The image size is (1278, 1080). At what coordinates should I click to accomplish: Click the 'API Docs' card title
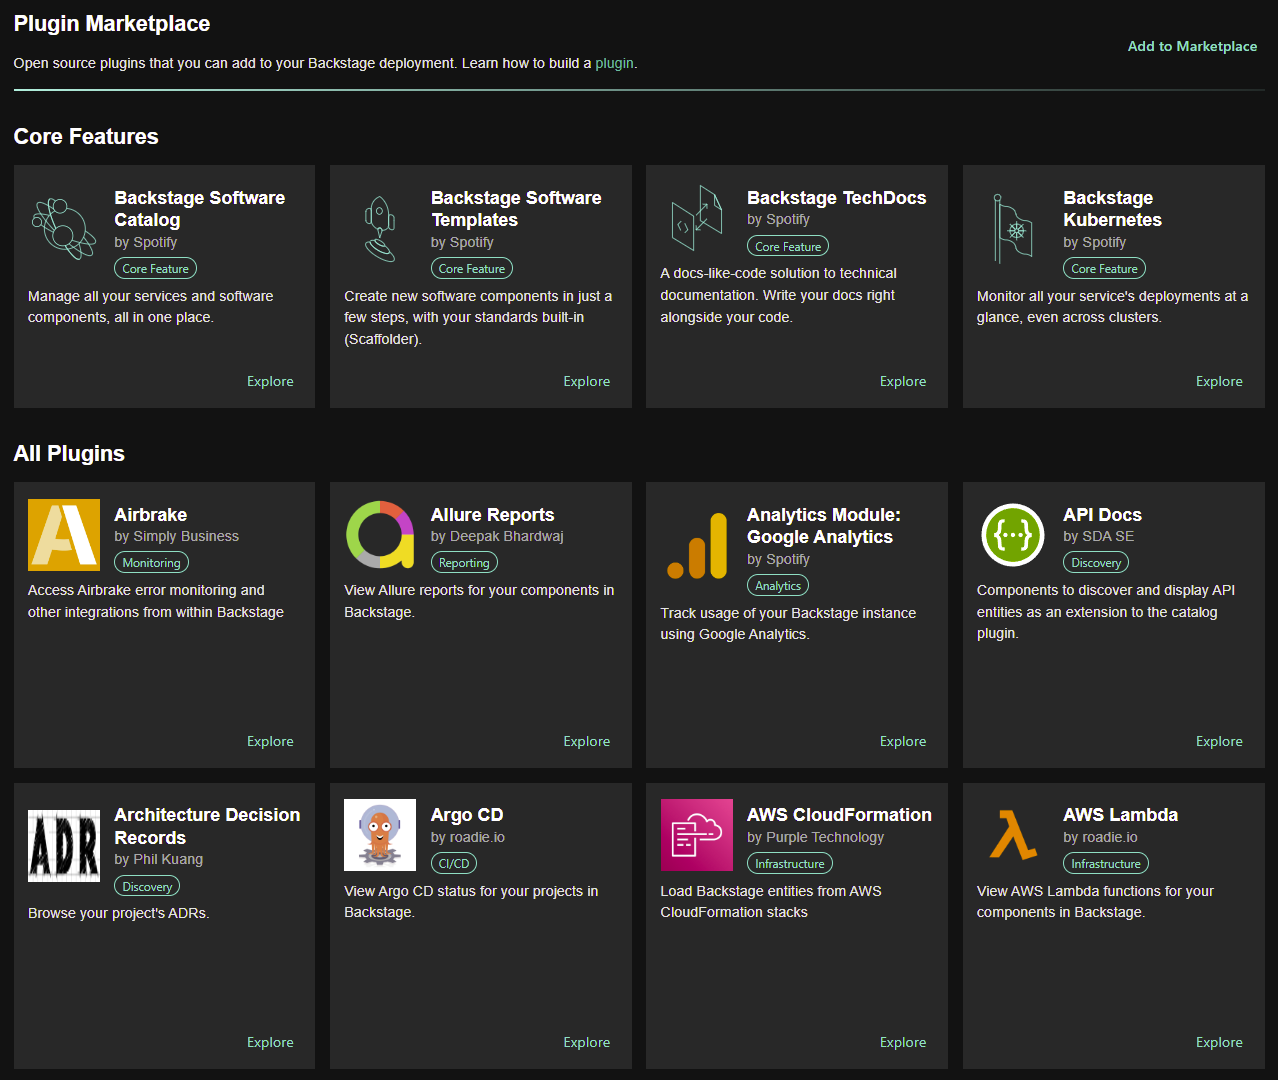[x=1102, y=515]
